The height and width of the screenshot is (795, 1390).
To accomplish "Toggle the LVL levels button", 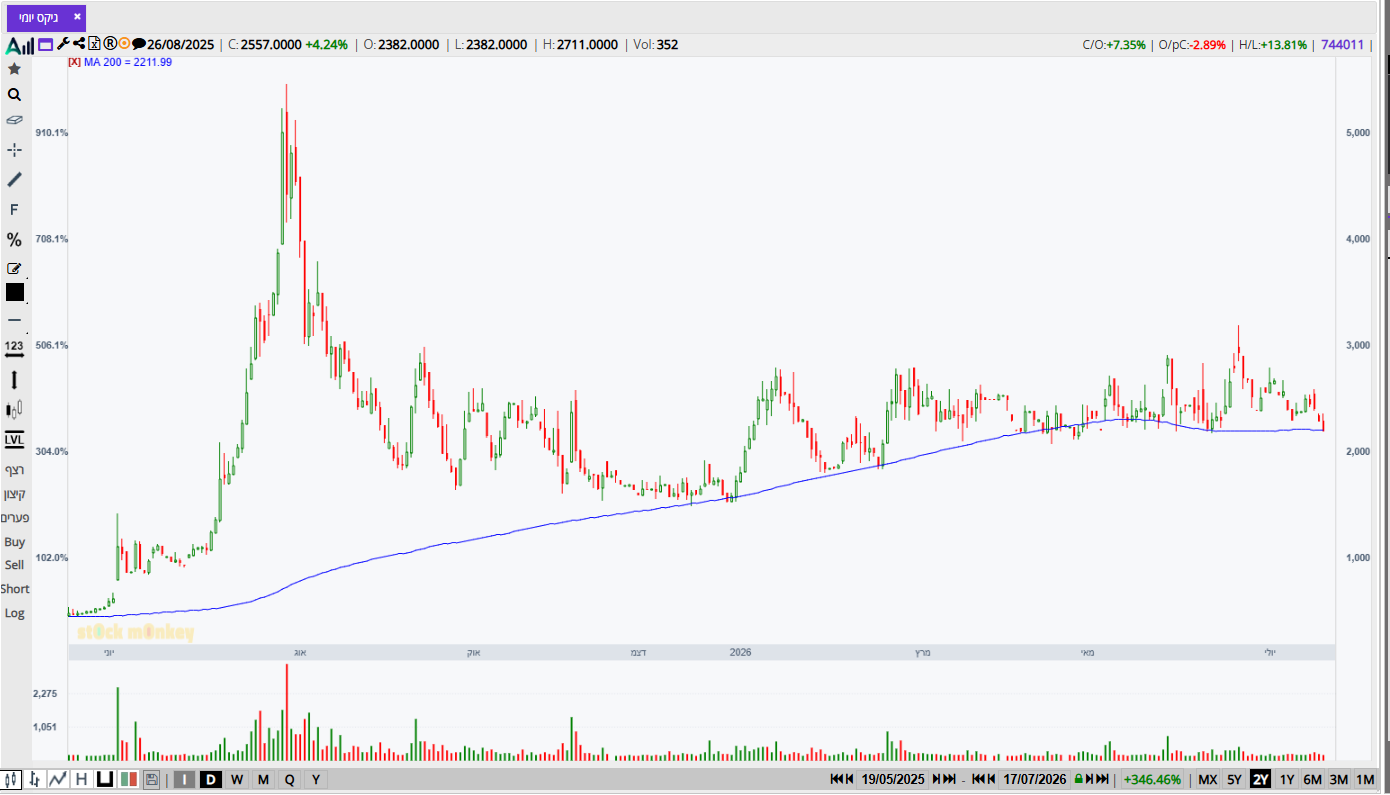I will [x=14, y=439].
